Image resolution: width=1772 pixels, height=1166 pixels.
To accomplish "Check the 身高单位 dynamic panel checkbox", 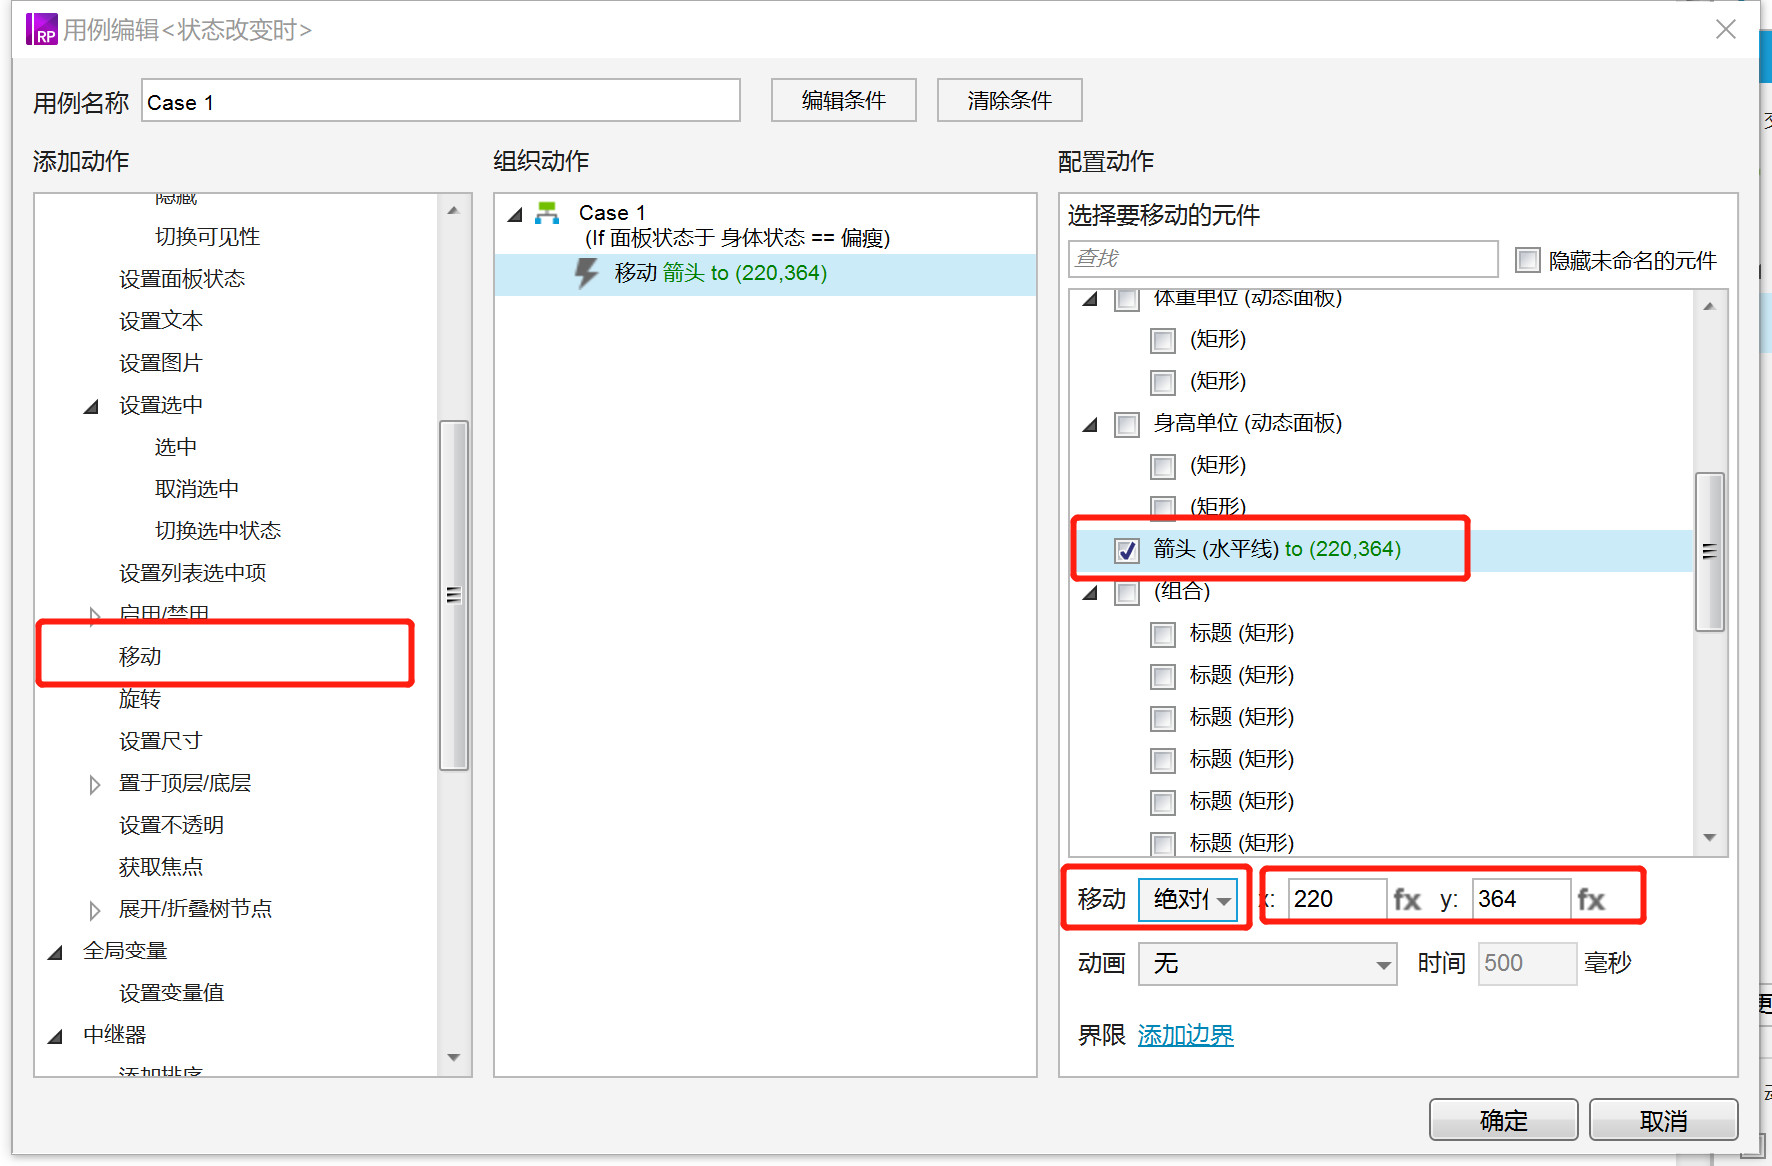I will tap(1127, 425).
